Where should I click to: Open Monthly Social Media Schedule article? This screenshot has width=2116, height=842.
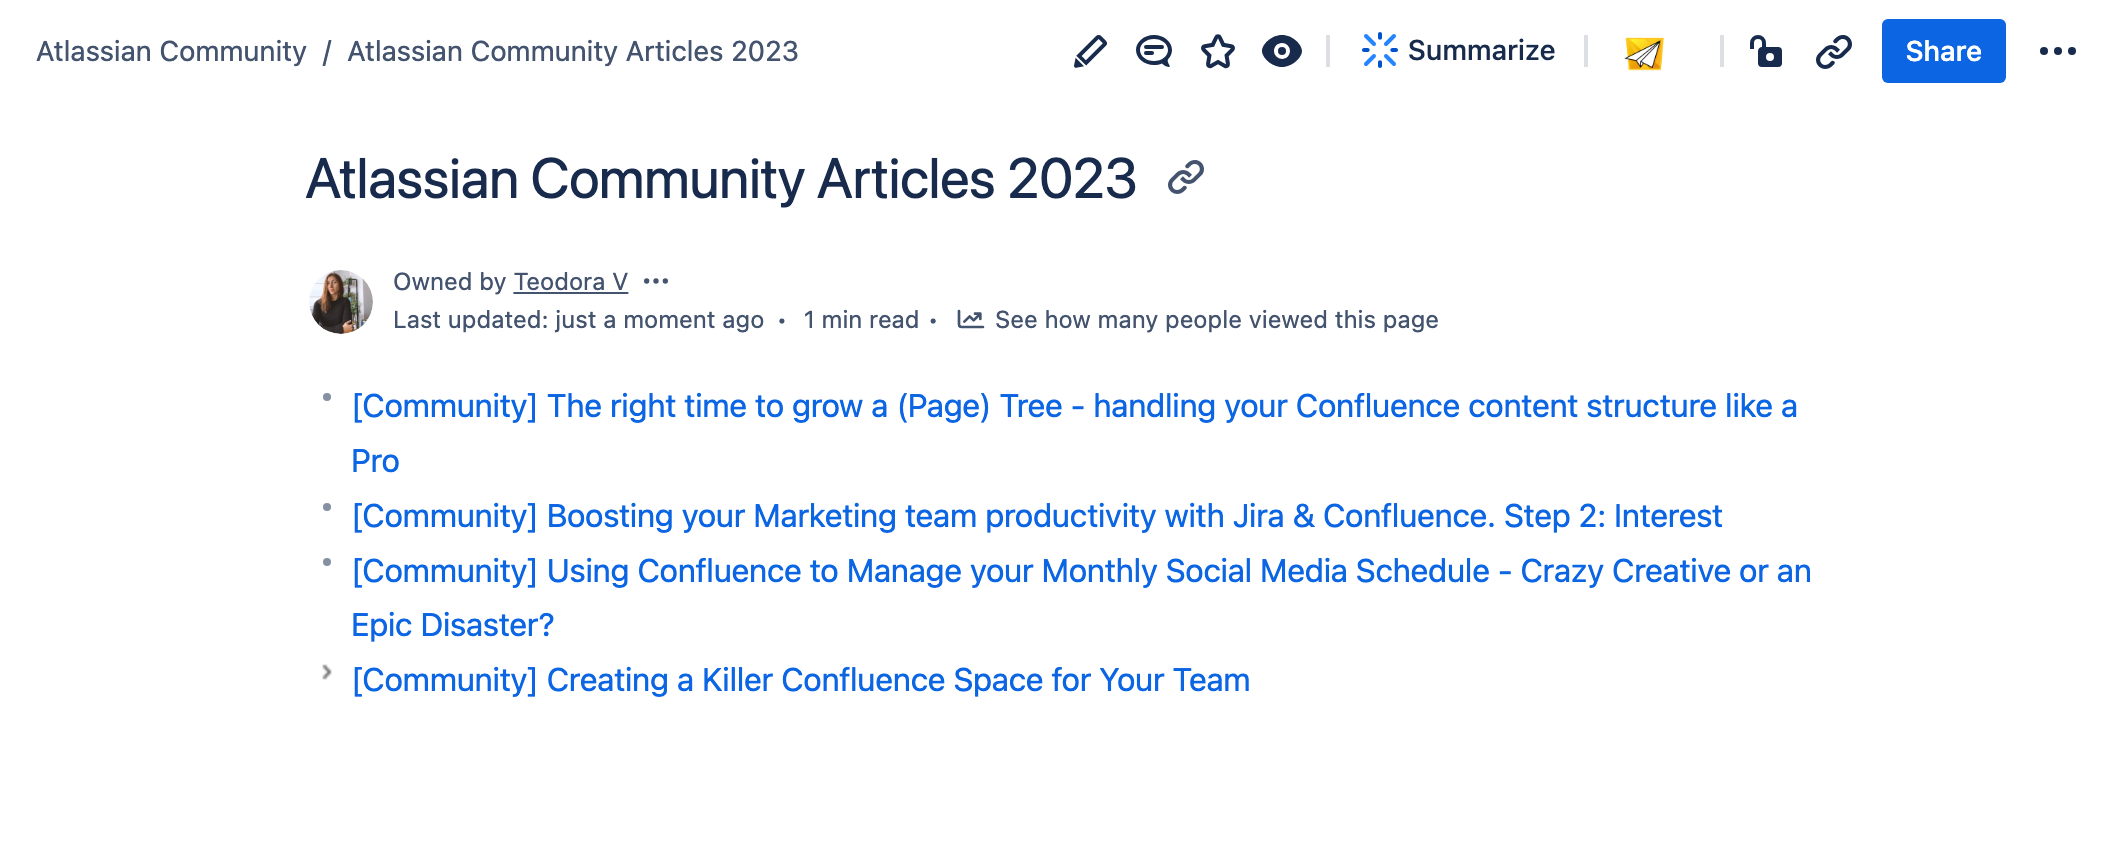(x=1081, y=597)
